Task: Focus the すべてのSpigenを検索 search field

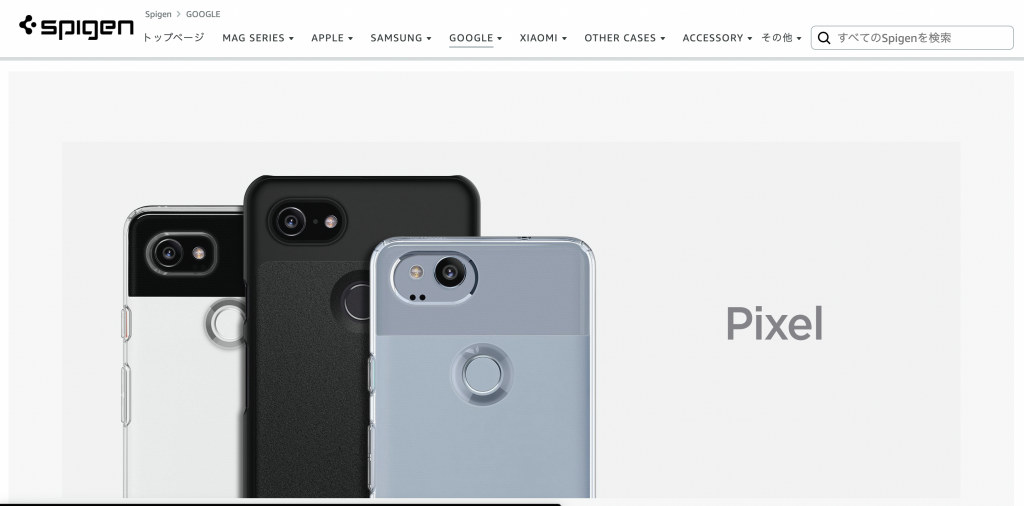Action: pyautogui.click(x=912, y=38)
